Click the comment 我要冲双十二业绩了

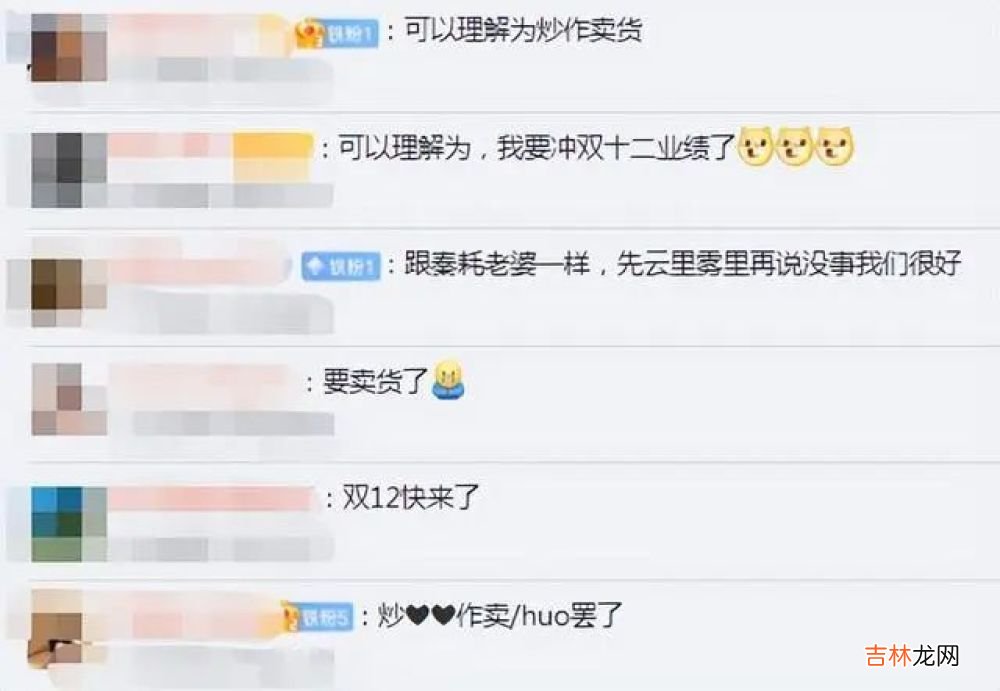617,147
